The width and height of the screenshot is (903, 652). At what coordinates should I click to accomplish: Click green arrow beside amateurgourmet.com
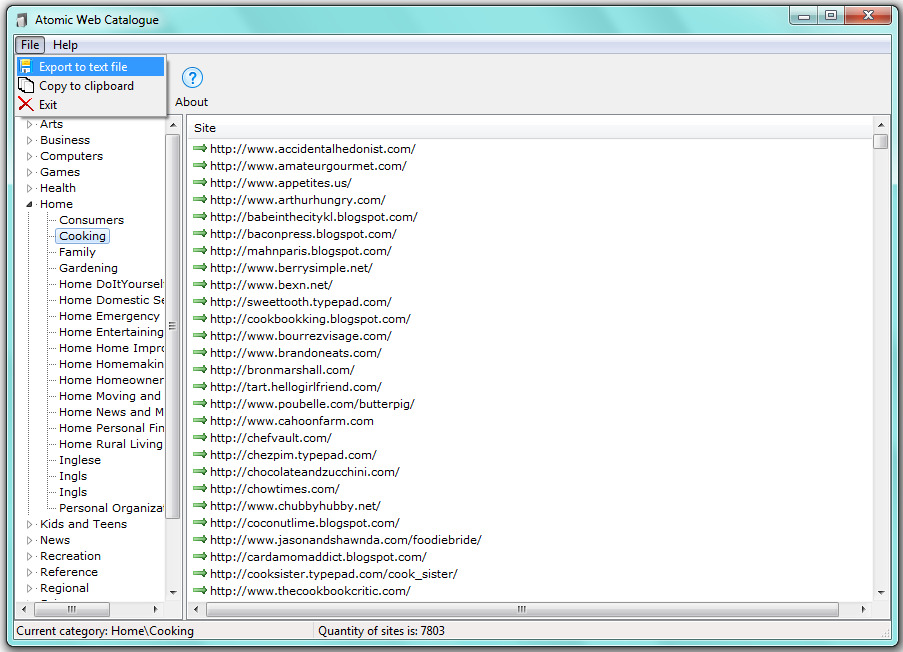pyautogui.click(x=200, y=166)
